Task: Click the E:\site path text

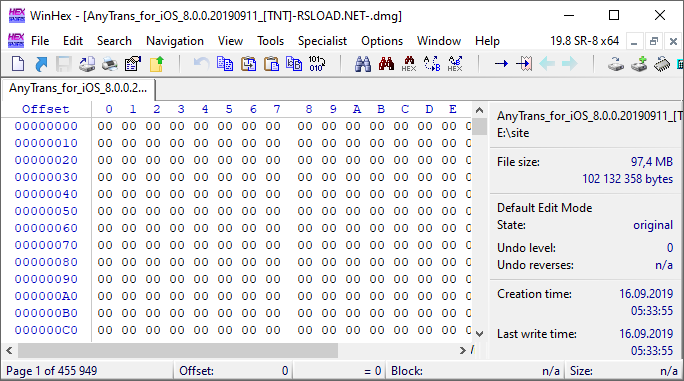Action: coord(513,133)
